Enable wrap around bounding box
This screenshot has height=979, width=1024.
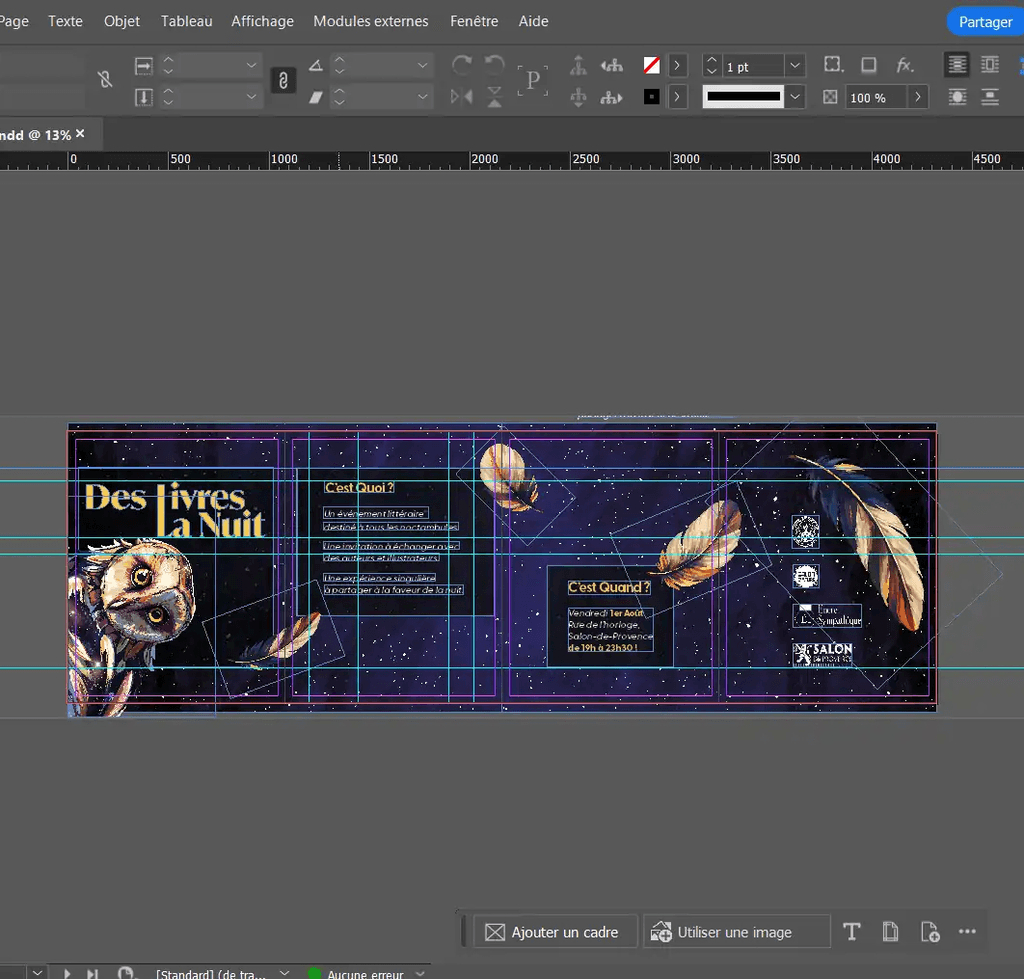pyautogui.click(x=990, y=65)
